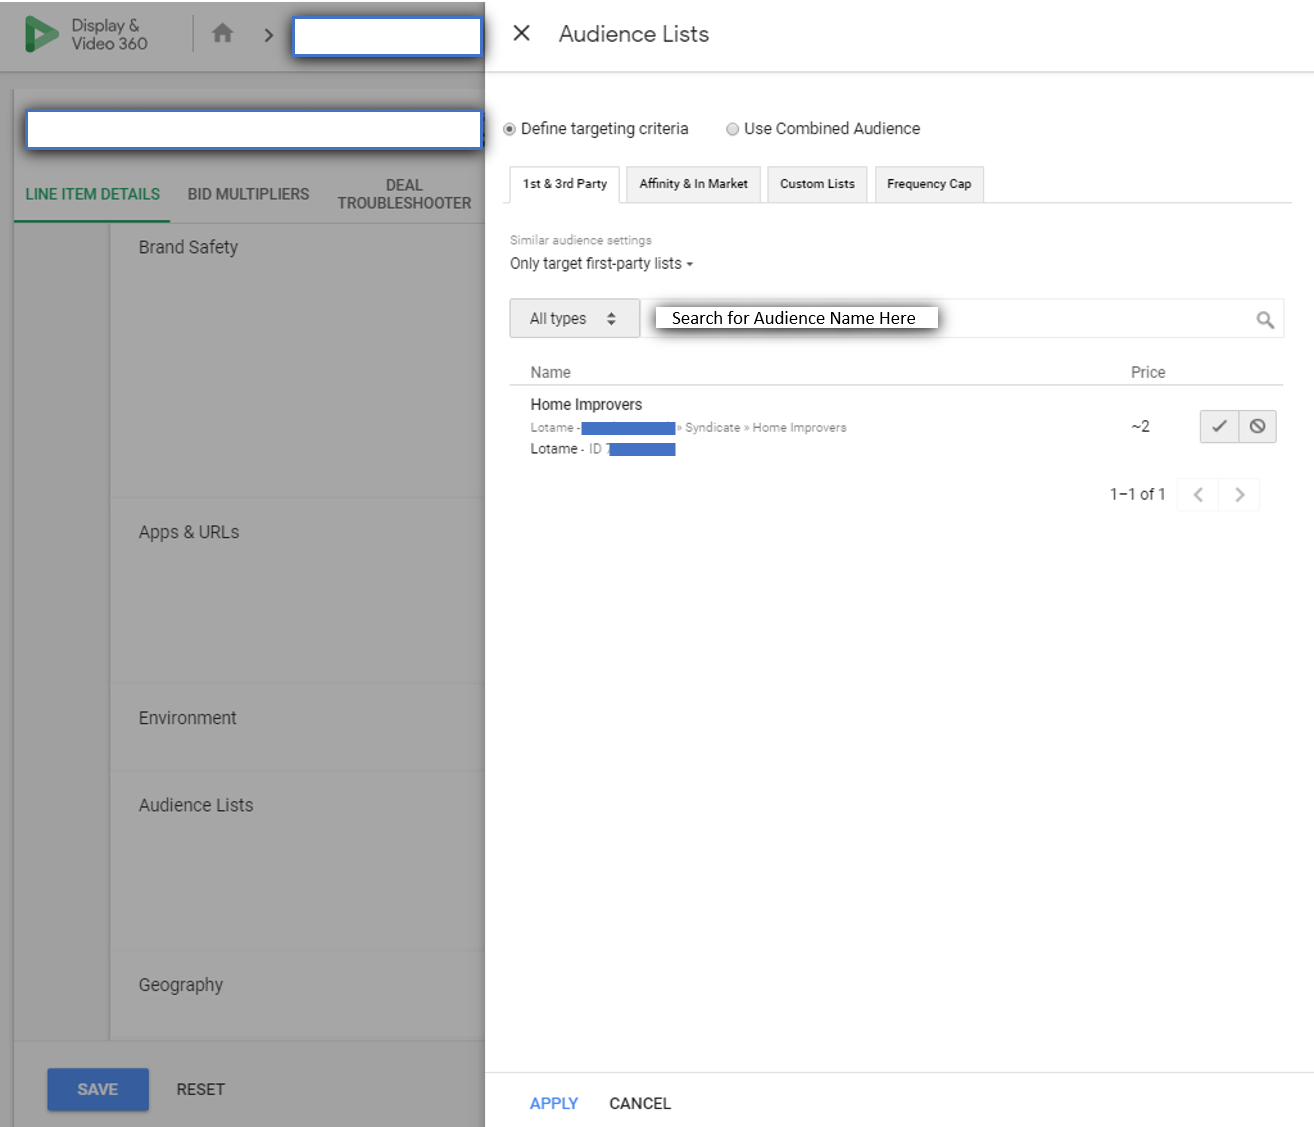
Task: Click the Audience Lists section label
Action: coord(196,805)
